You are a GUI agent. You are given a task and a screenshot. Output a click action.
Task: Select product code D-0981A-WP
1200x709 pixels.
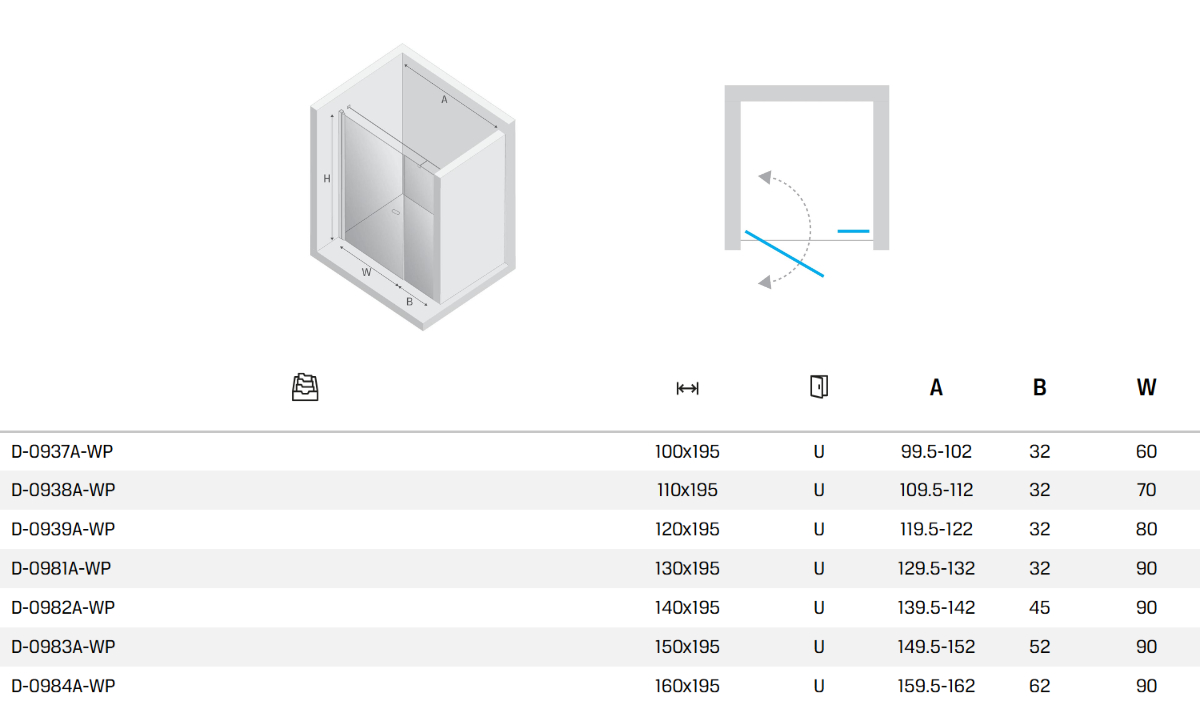coord(61,569)
